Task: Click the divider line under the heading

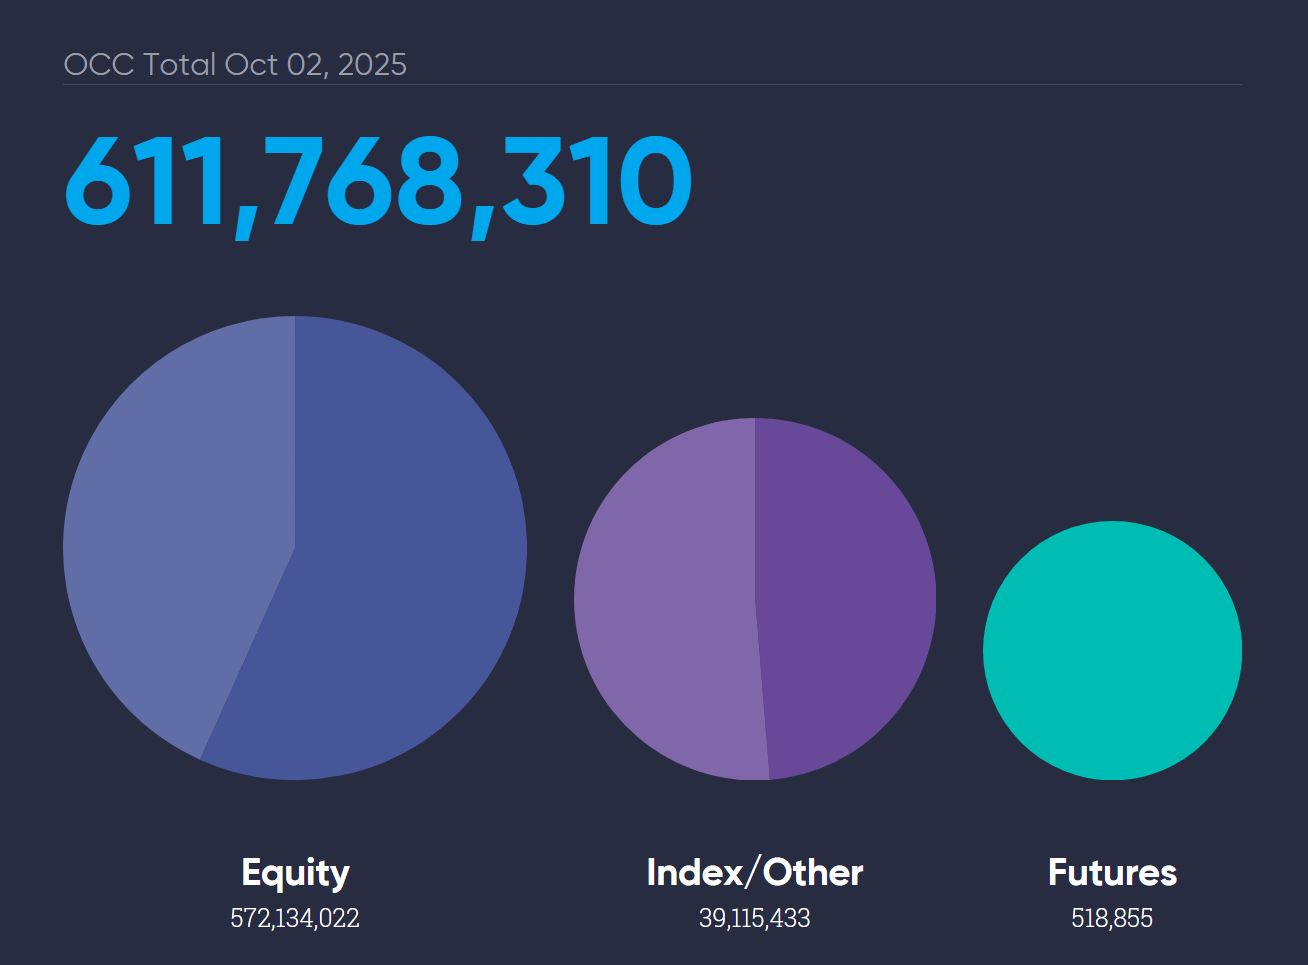Action: coord(652,85)
